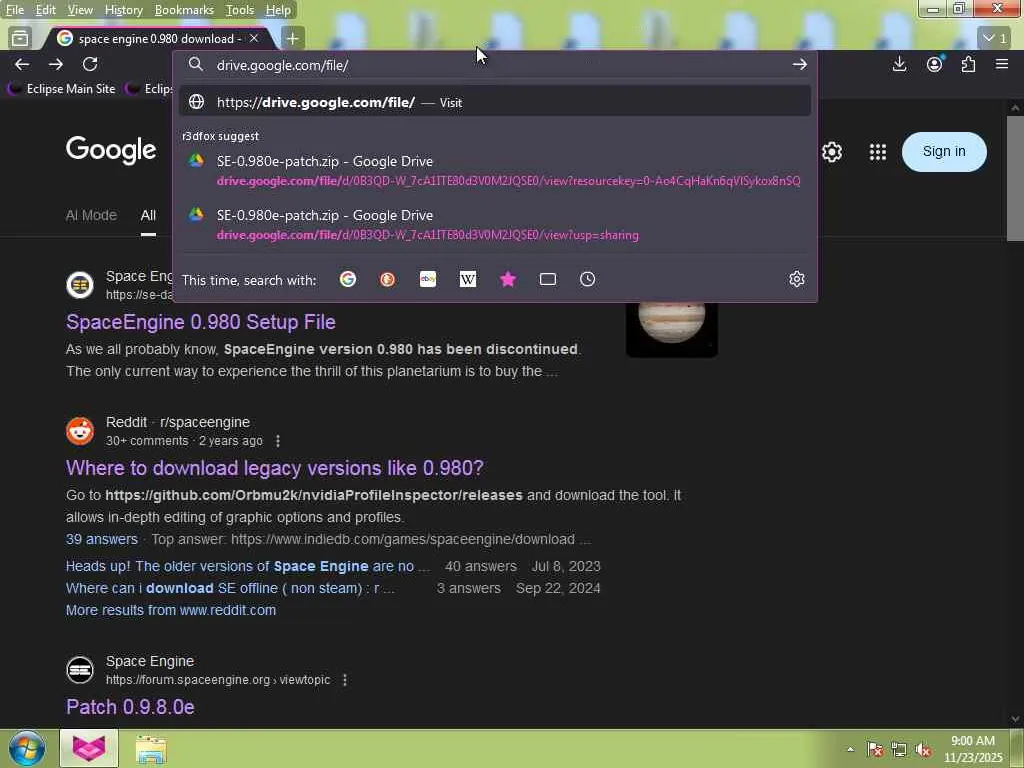Close the space engine 0.980 download tab
This screenshot has height=768, width=1024.
coord(254,39)
